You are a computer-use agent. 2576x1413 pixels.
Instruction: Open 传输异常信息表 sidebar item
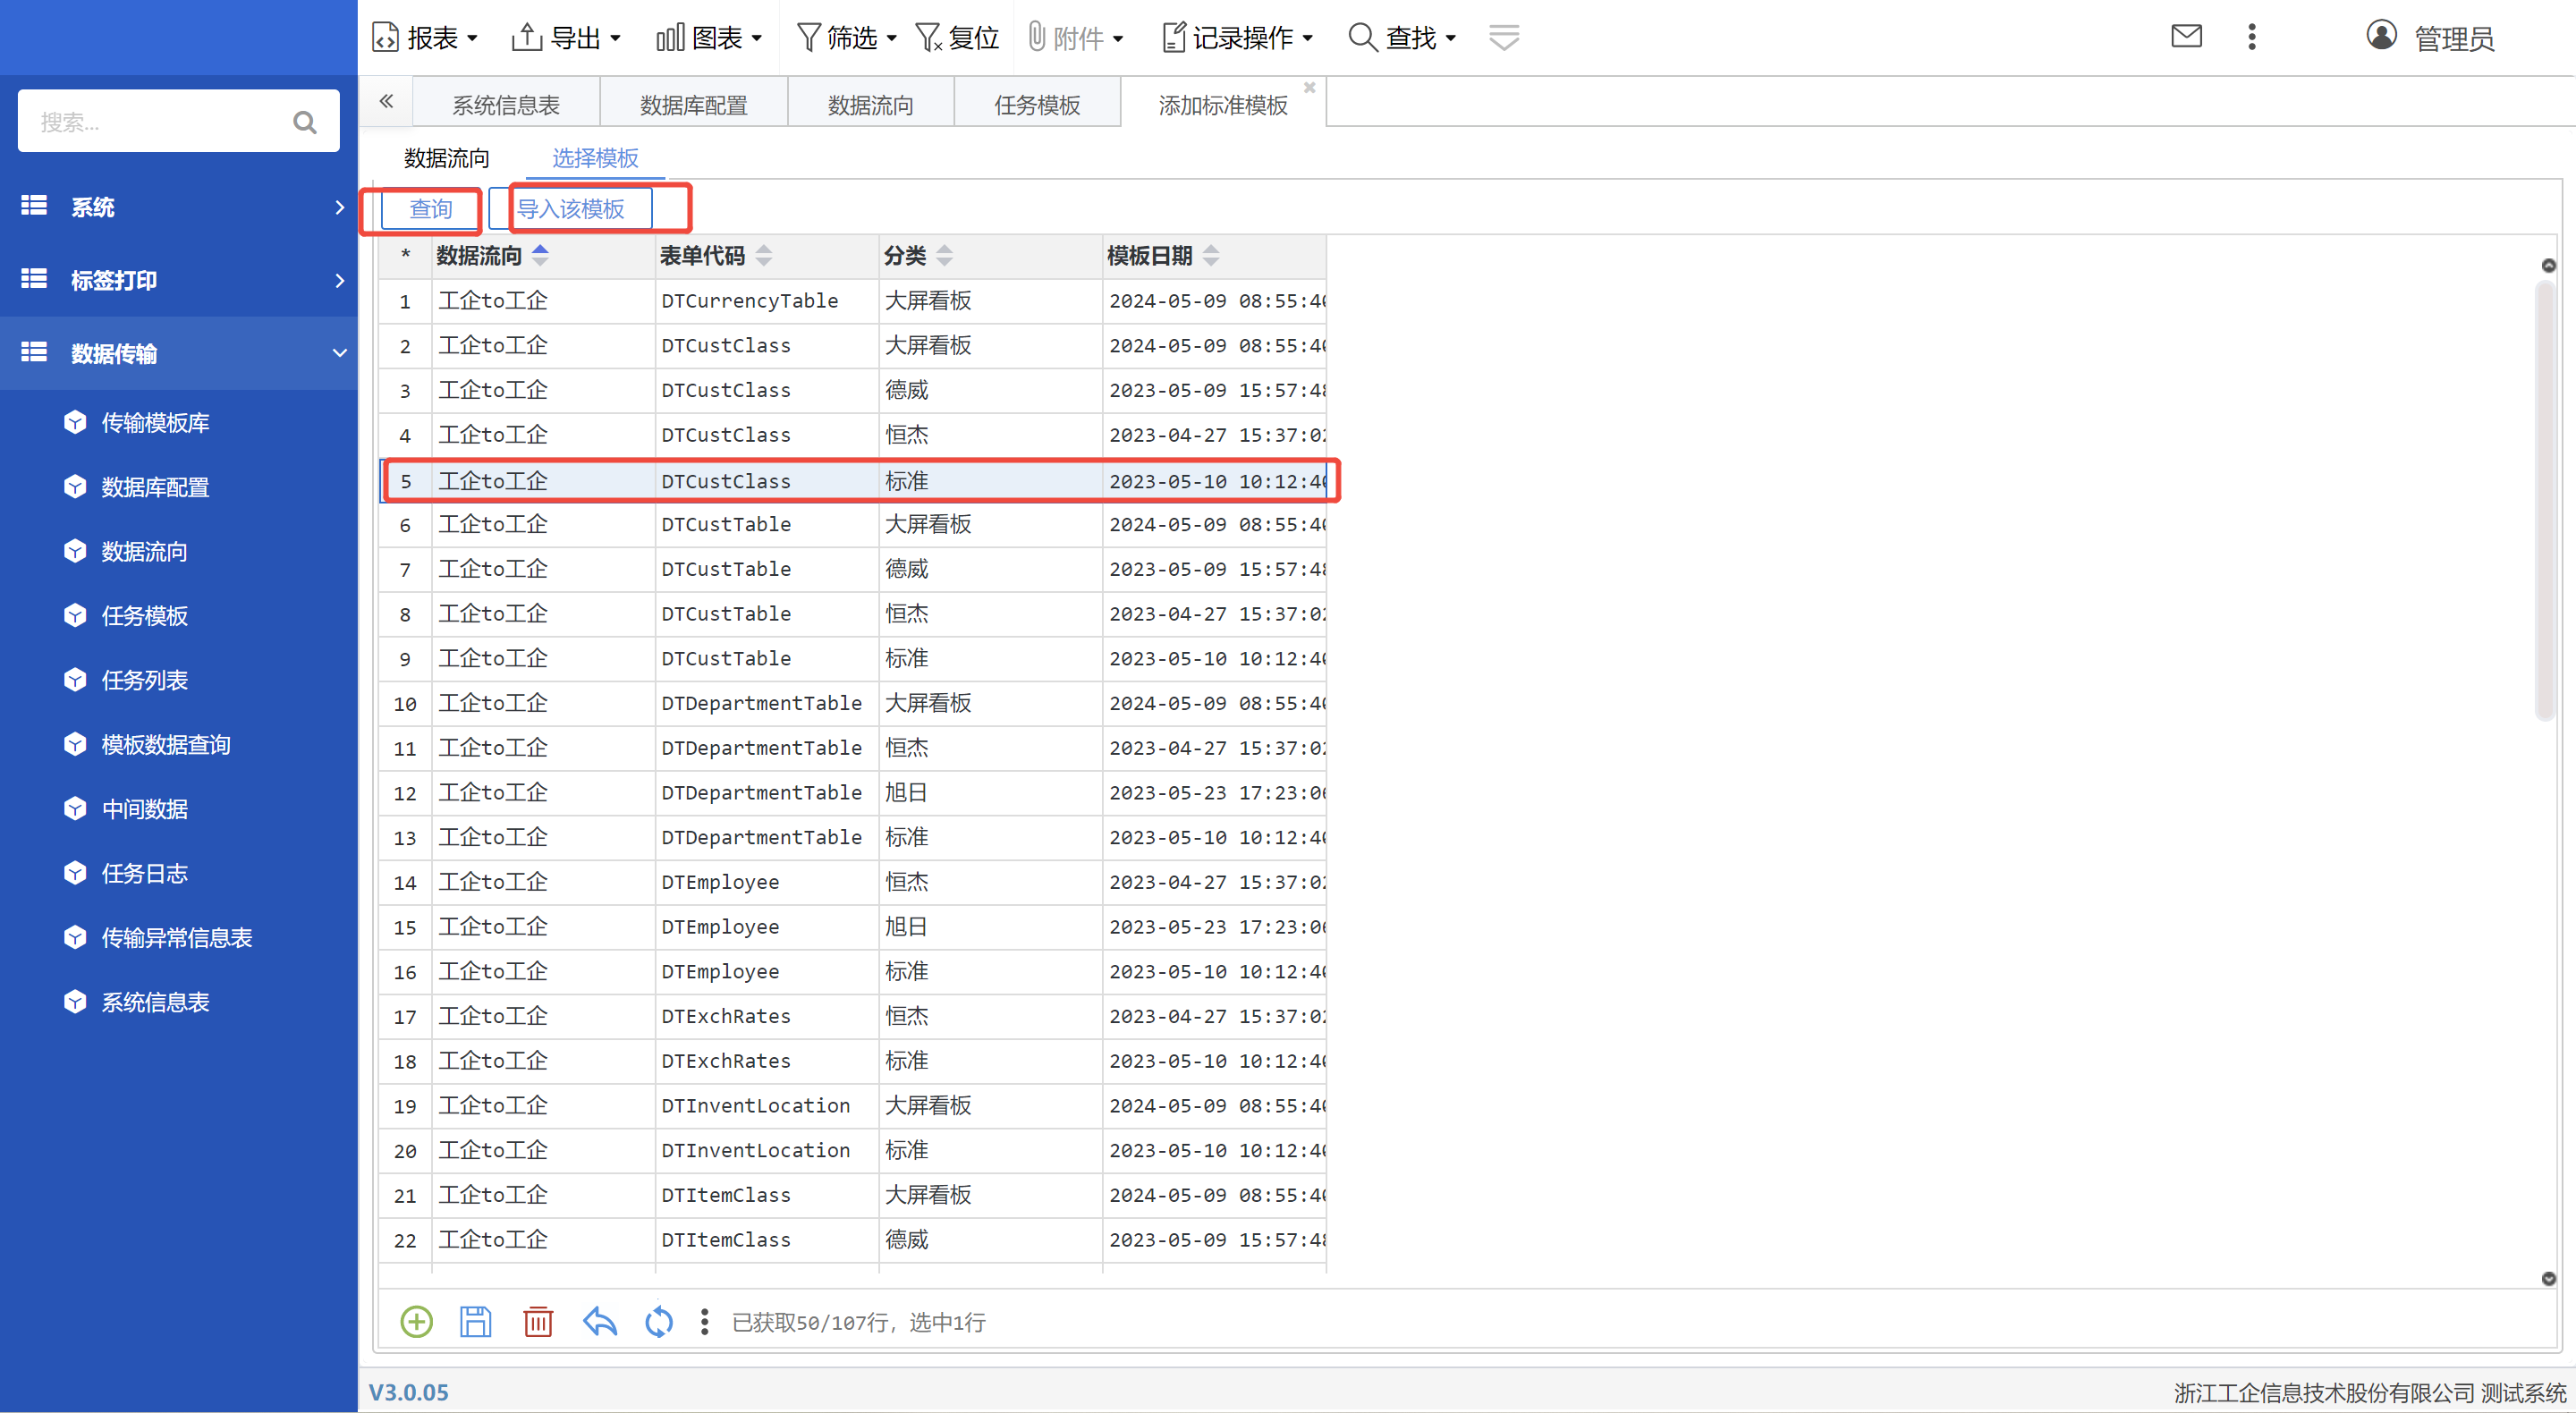(x=176, y=937)
